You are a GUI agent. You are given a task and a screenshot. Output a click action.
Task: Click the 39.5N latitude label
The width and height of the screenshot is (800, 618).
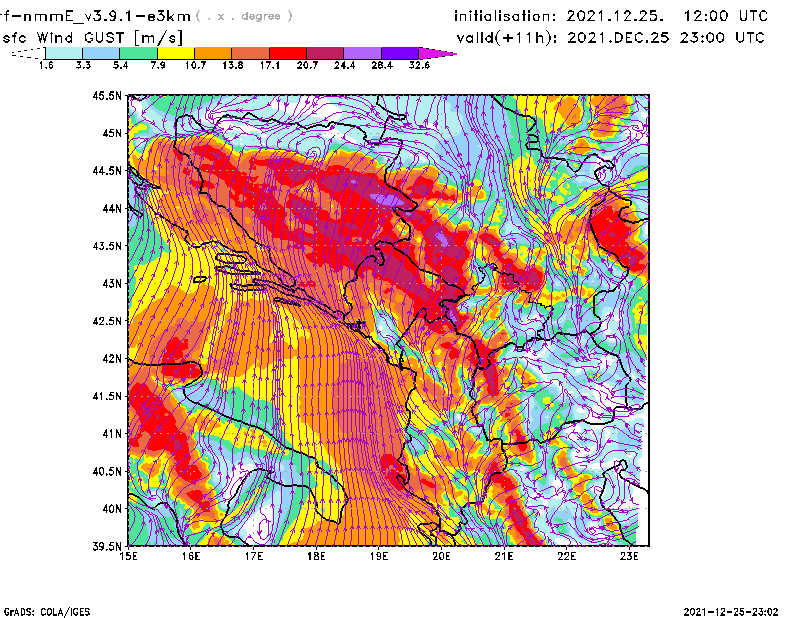click(107, 547)
